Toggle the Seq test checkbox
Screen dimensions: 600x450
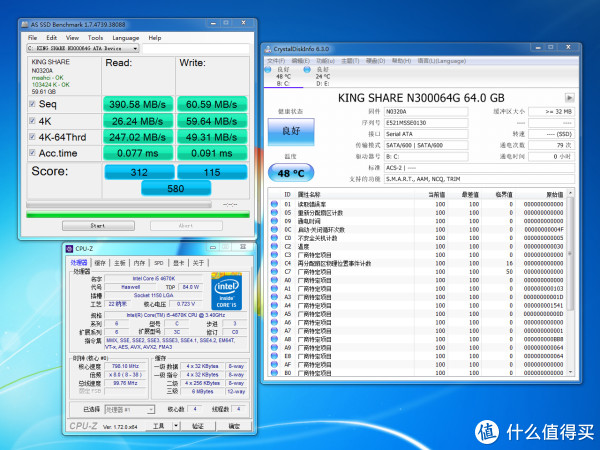tap(33, 104)
